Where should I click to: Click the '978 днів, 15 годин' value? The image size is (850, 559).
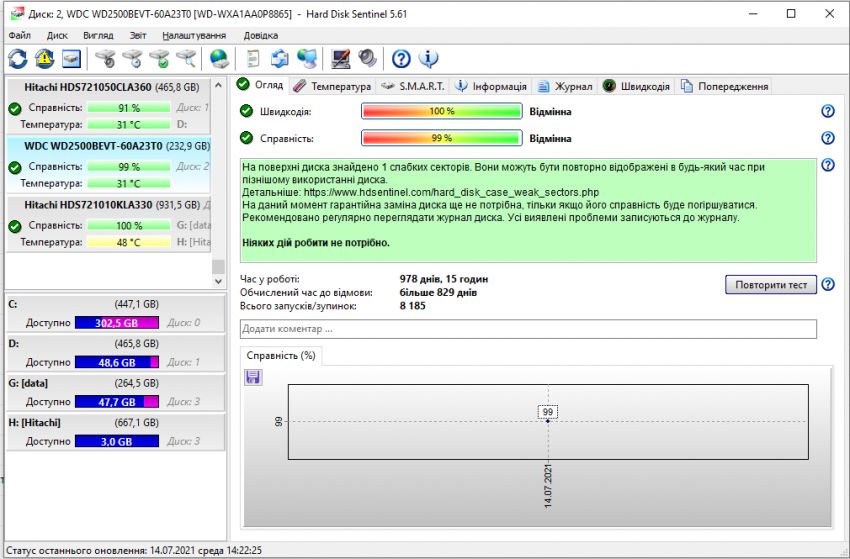(x=444, y=279)
